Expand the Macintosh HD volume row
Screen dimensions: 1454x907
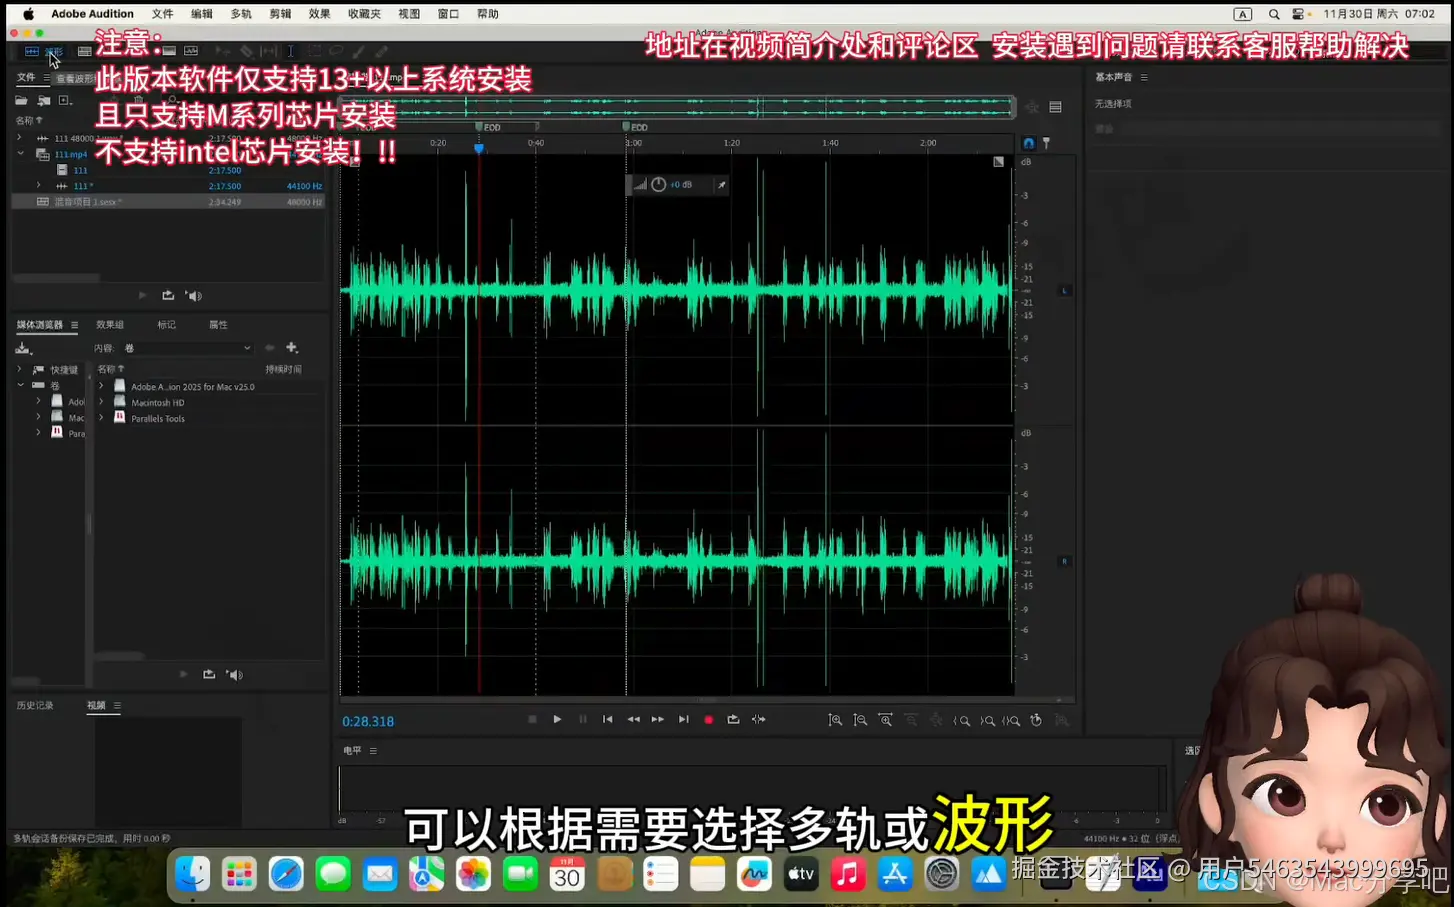101,402
